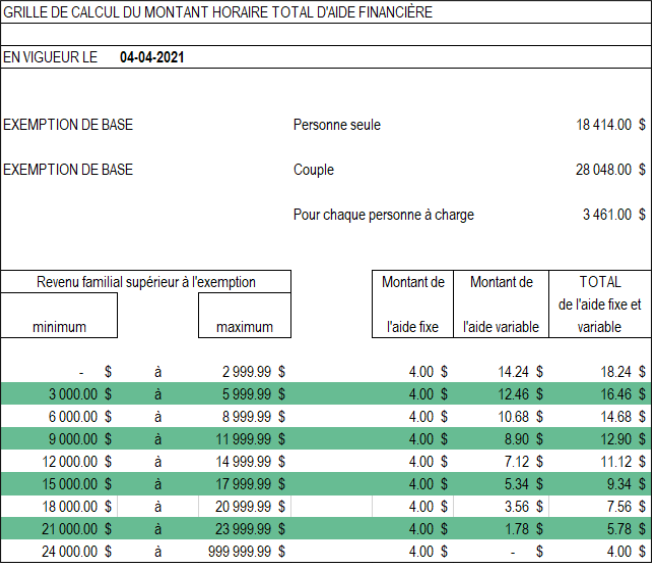Select minimum value 12 000.00 $
The height and width of the screenshot is (563, 652).
pyautogui.click(x=77, y=461)
